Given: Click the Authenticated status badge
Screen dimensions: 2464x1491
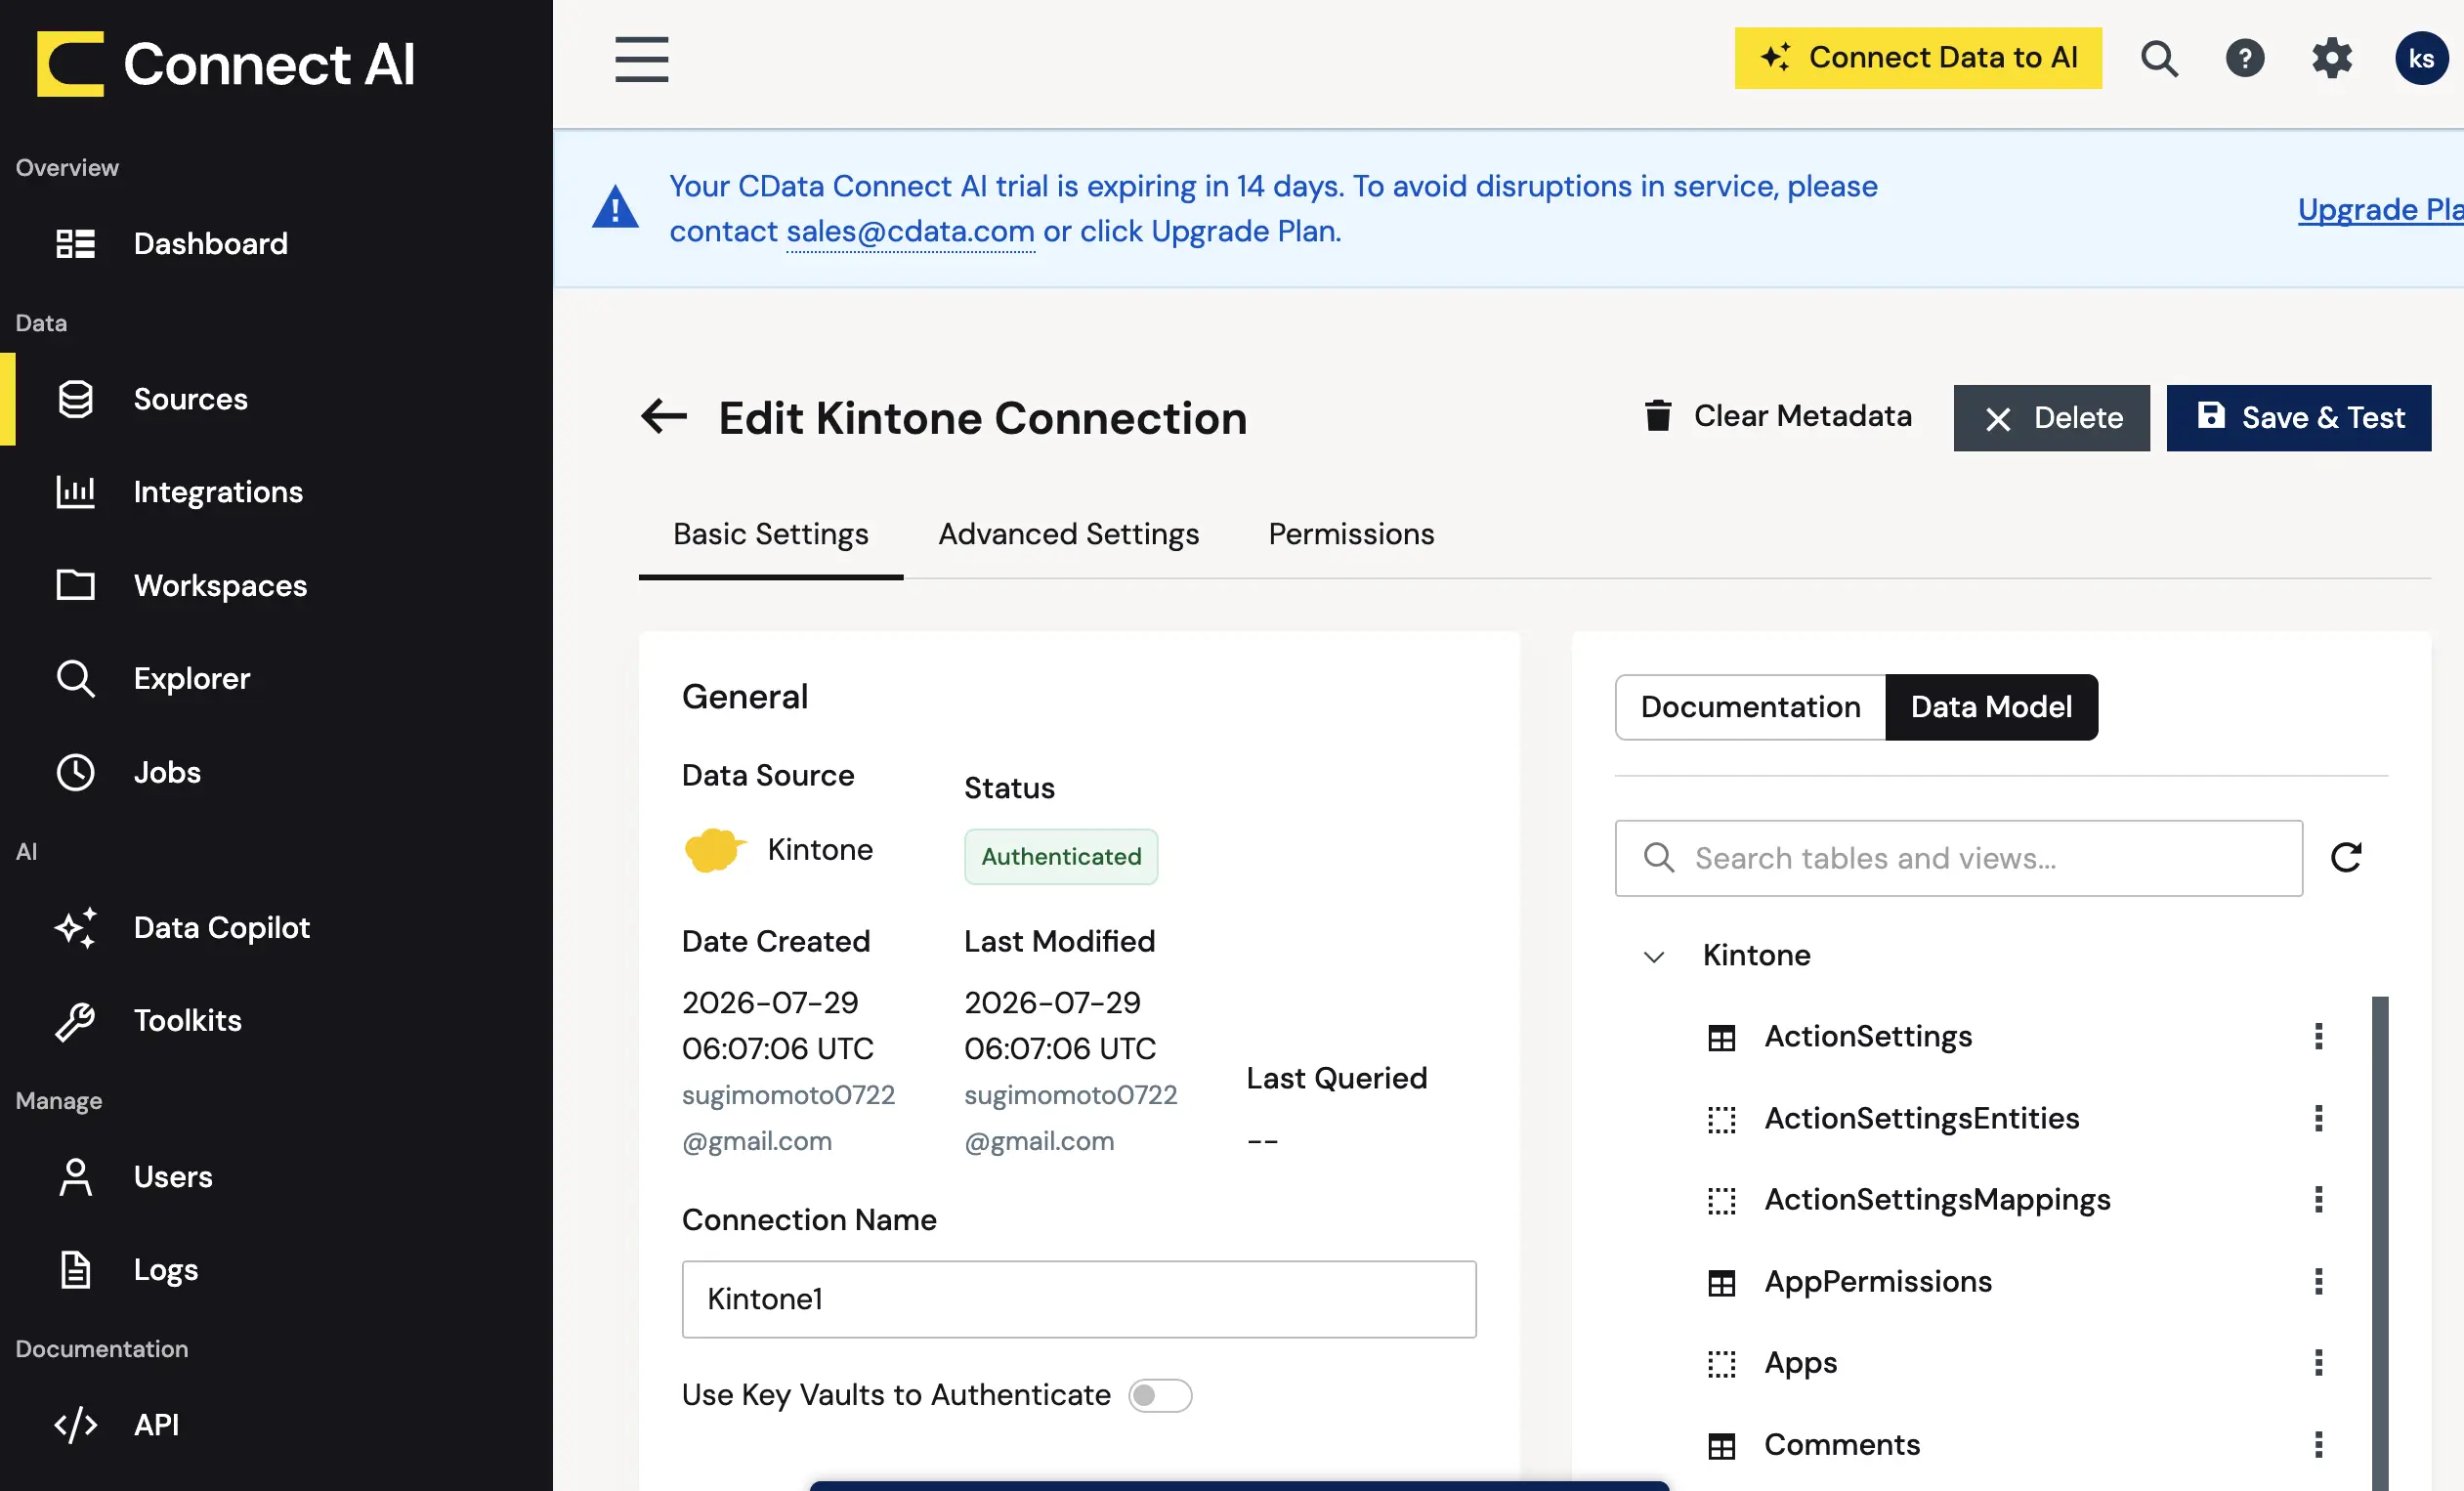Looking at the screenshot, I should pos(1060,856).
